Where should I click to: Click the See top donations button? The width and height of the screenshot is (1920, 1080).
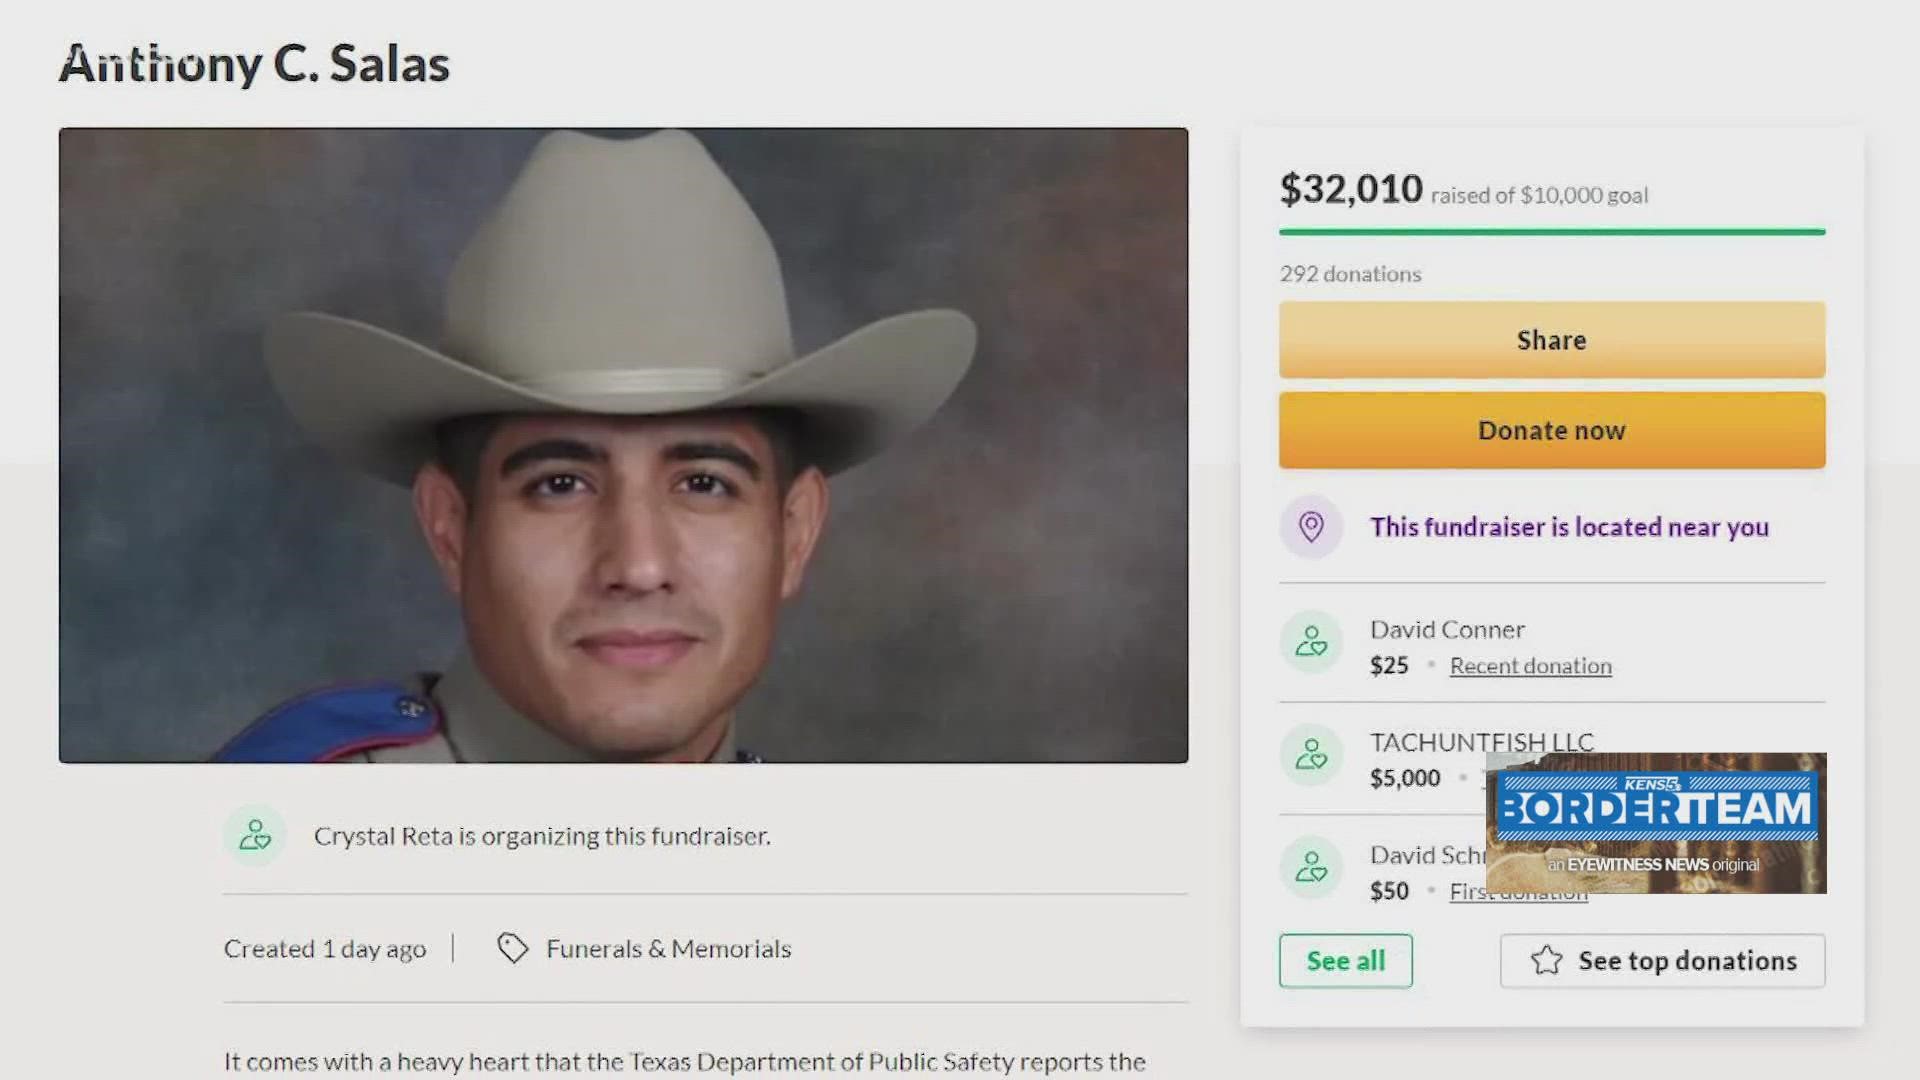[1662, 961]
